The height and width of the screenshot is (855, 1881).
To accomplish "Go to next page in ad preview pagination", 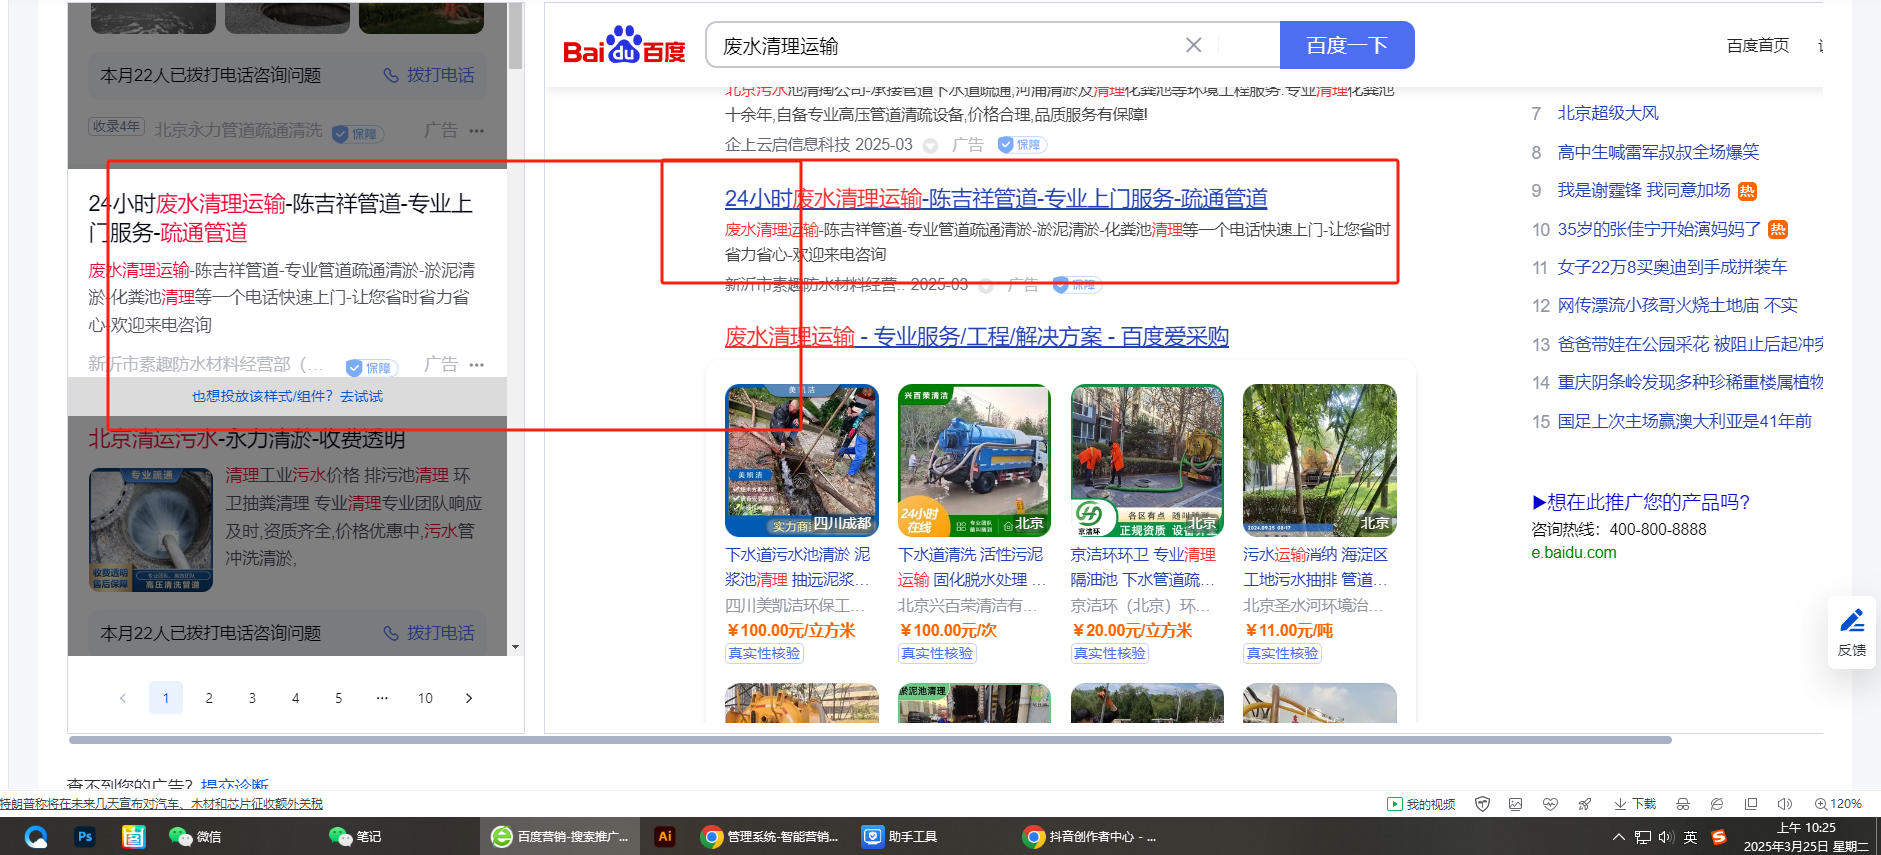I will [469, 698].
